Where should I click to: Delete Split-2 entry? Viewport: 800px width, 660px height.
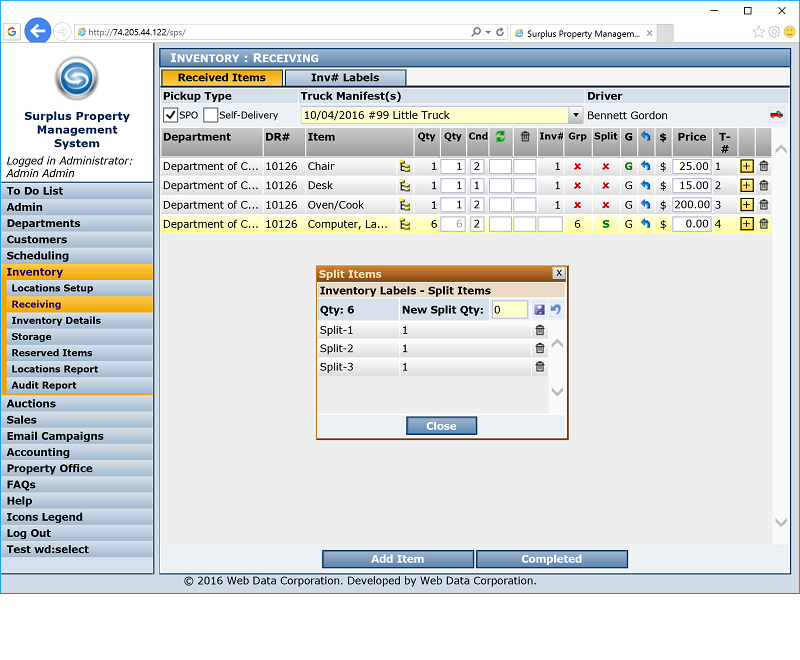(x=540, y=348)
